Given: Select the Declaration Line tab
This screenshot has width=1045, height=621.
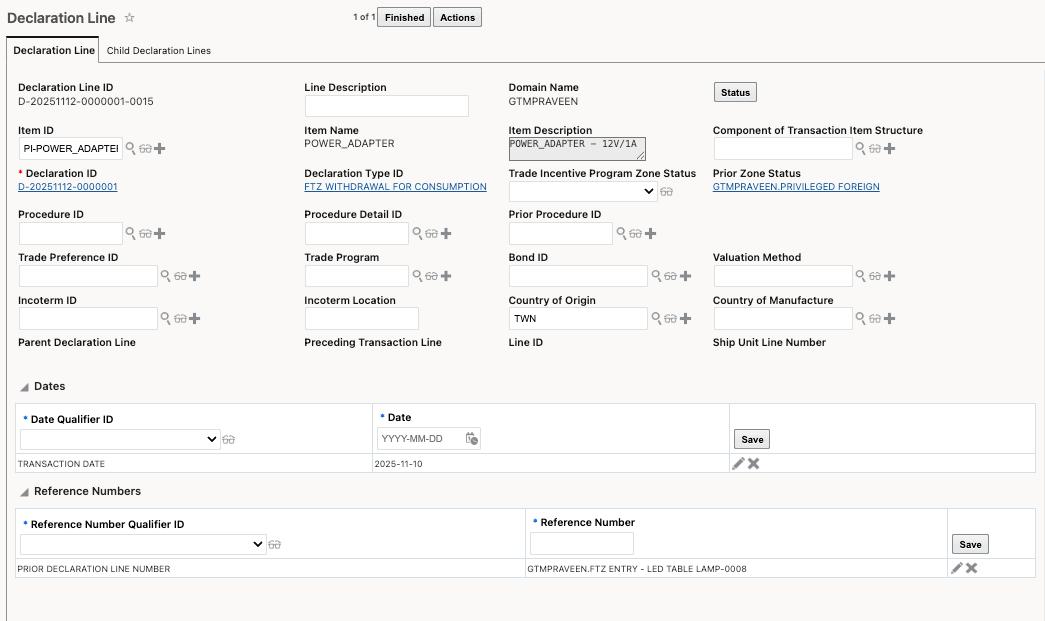Looking at the screenshot, I should click(x=54, y=51).
